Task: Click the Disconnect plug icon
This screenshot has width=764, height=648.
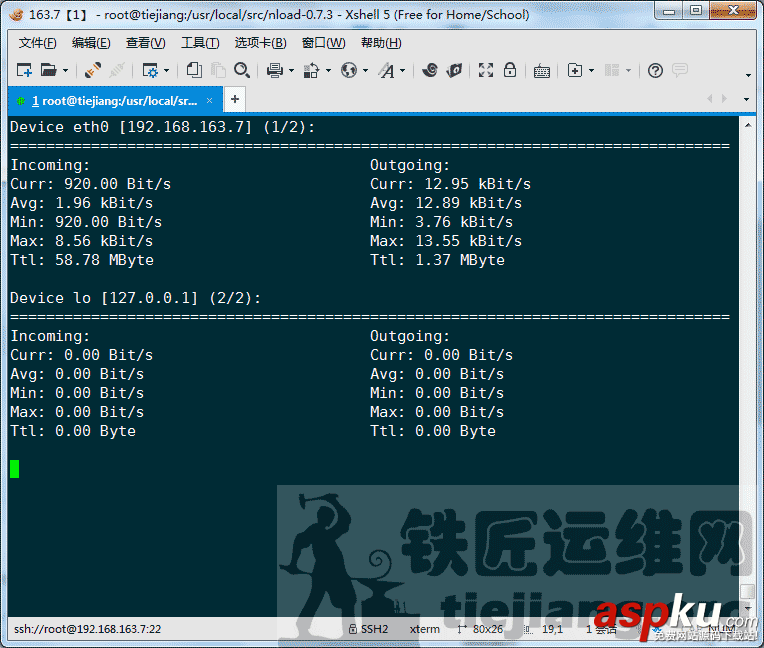Action: click(x=93, y=70)
